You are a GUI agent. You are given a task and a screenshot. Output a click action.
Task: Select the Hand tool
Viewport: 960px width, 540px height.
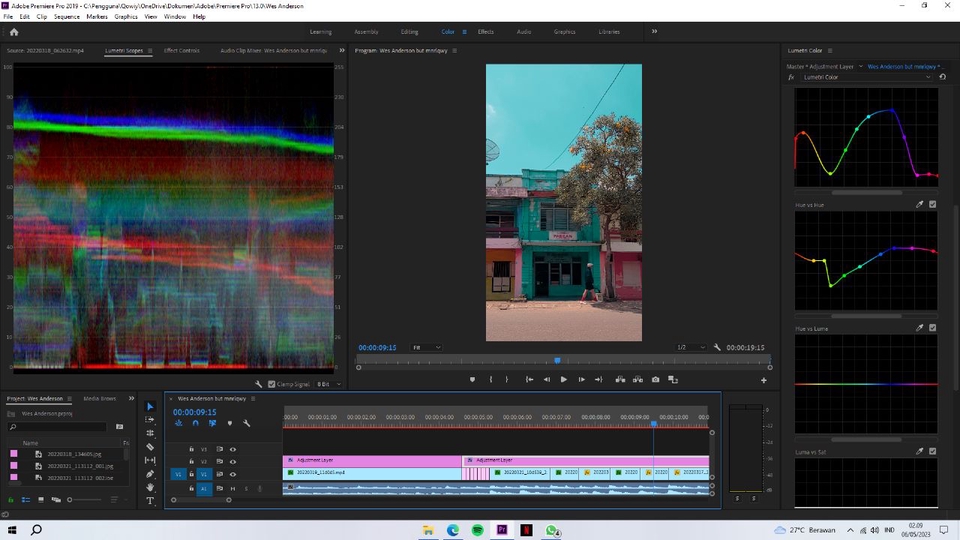coord(150,487)
